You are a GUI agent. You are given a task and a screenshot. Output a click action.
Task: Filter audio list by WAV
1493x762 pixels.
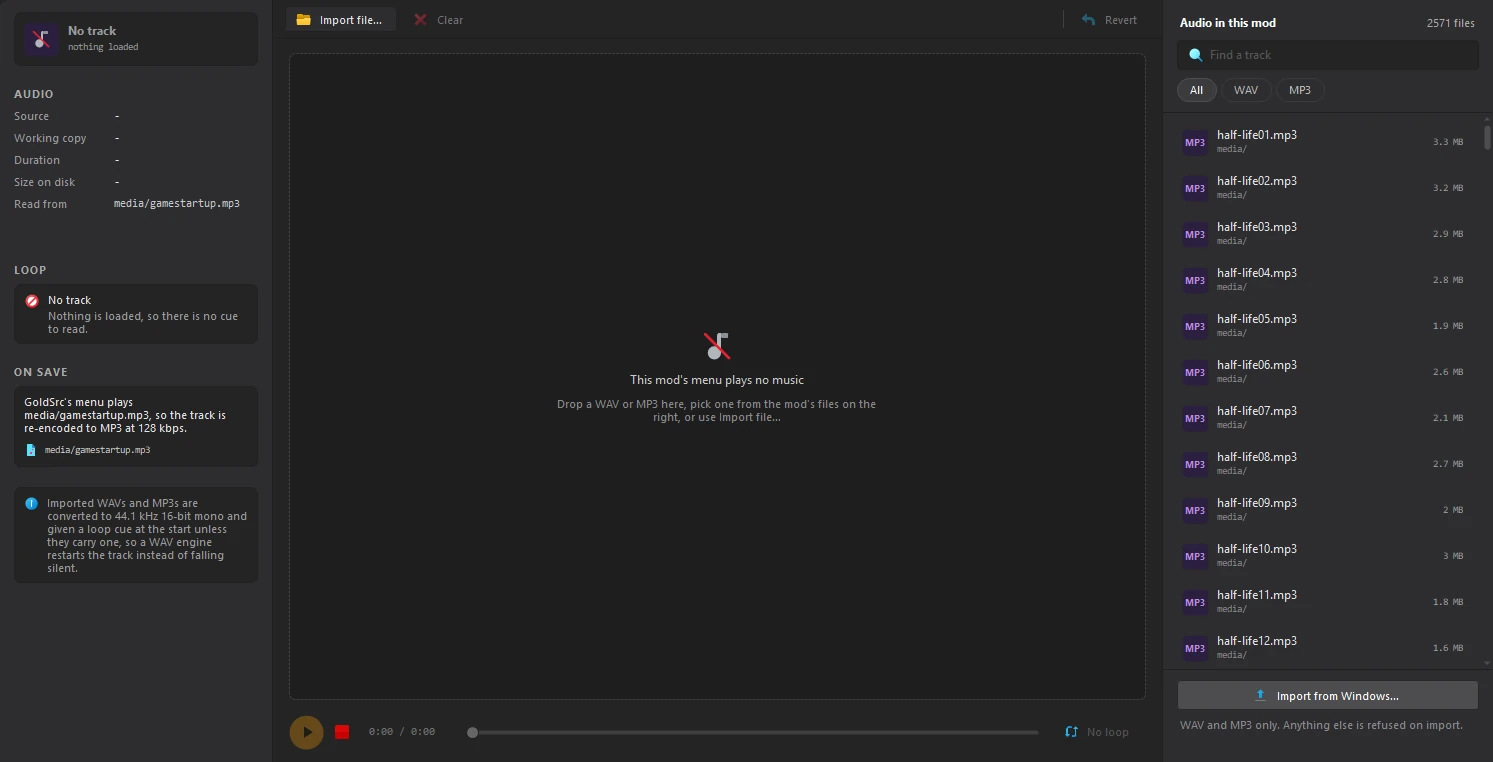[1246, 90]
